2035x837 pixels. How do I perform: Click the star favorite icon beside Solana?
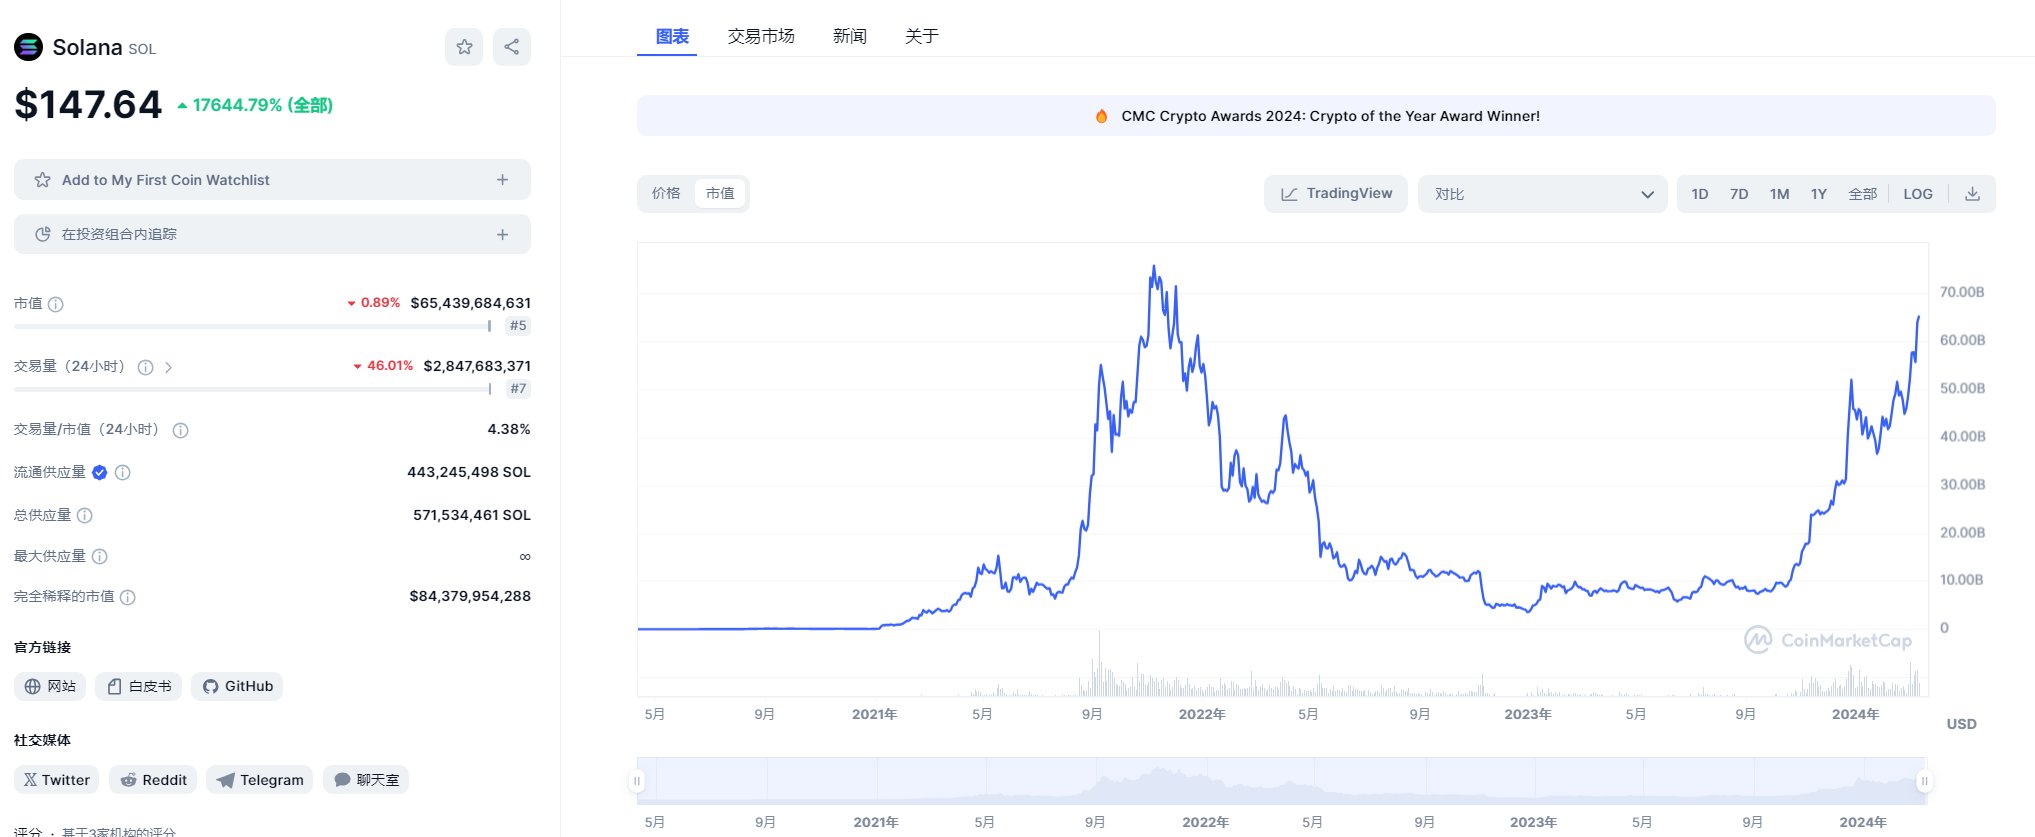pyautogui.click(x=464, y=47)
